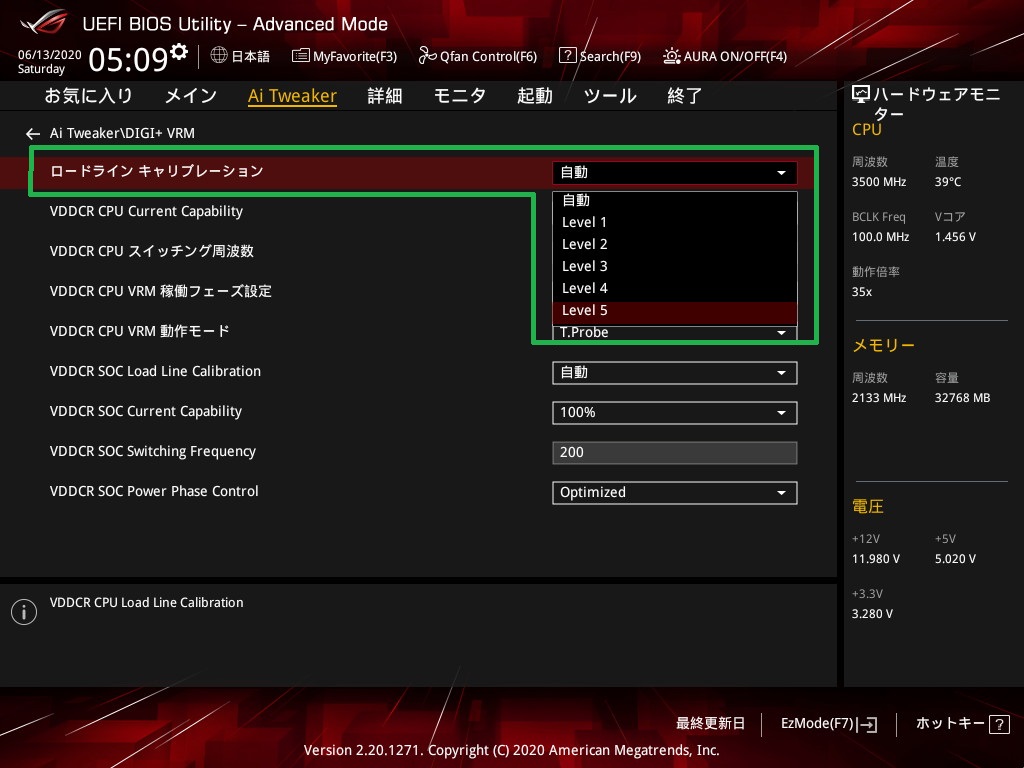Click the settings gear next to the clock
The width and height of the screenshot is (1024, 768).
click(179, 52)
